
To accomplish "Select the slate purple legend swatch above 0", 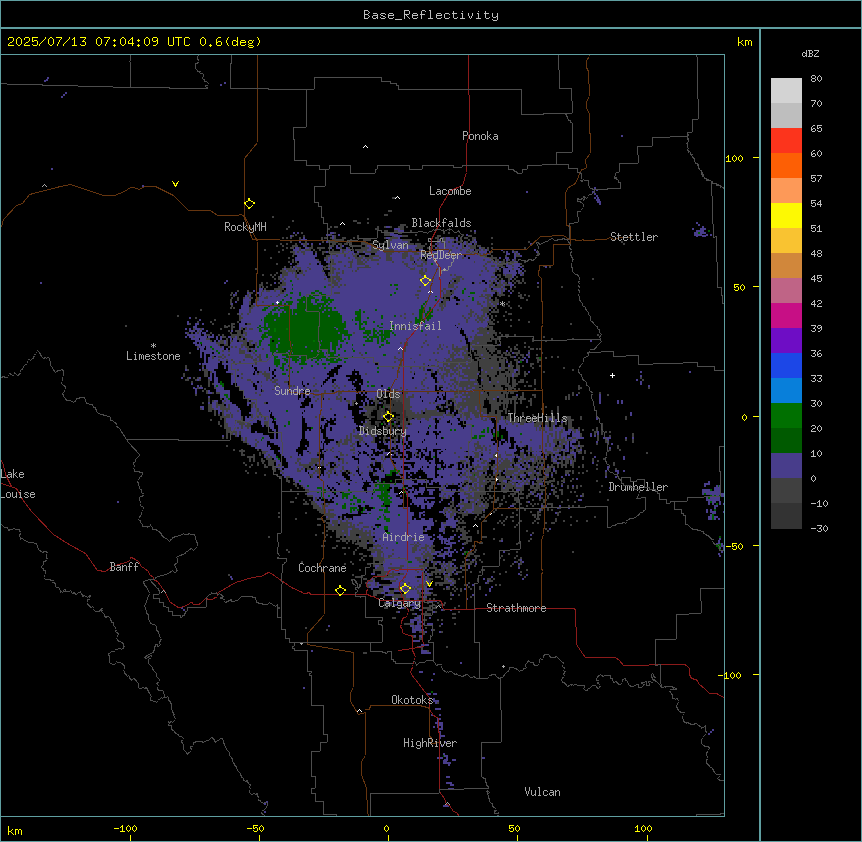I will (x=786, y=466).
